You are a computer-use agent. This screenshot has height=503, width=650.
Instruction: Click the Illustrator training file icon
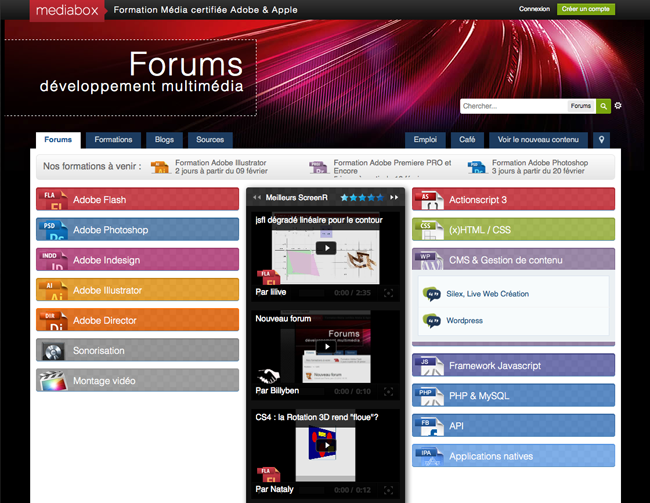tap(160, 167)
